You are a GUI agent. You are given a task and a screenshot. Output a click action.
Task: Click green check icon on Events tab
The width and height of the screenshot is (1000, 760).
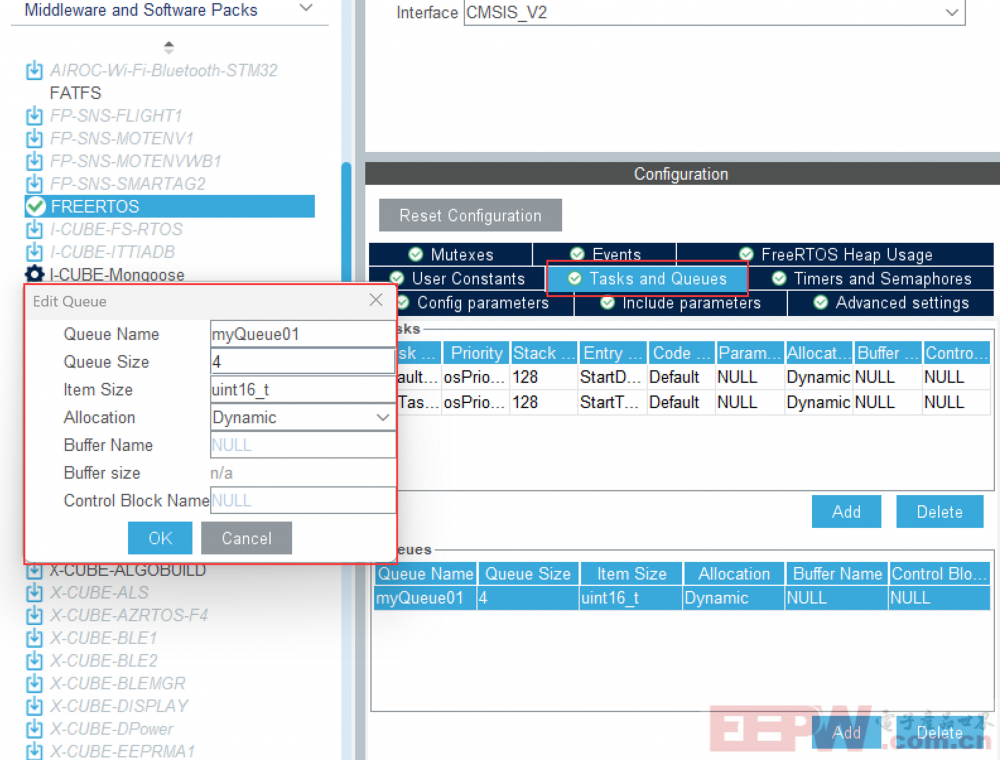577,254
